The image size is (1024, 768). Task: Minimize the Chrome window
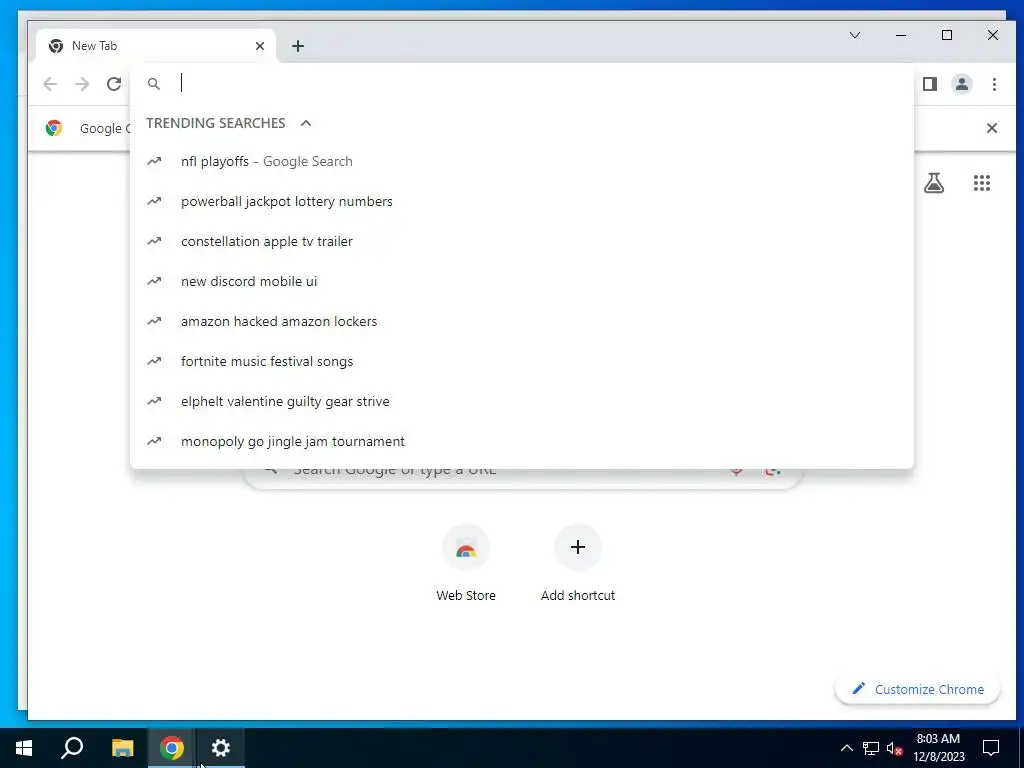click(x=901, y=35)
